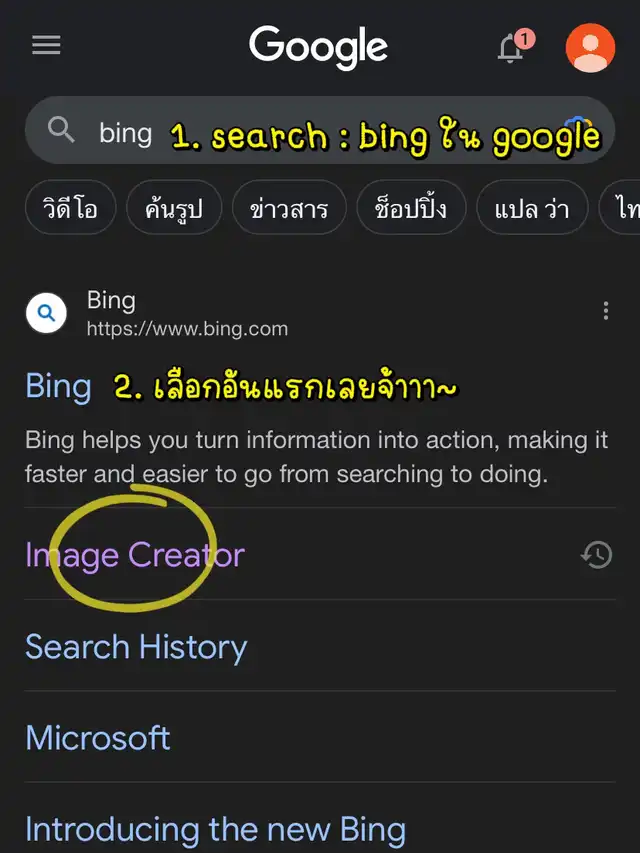Tap the orange account avatar

590,48
